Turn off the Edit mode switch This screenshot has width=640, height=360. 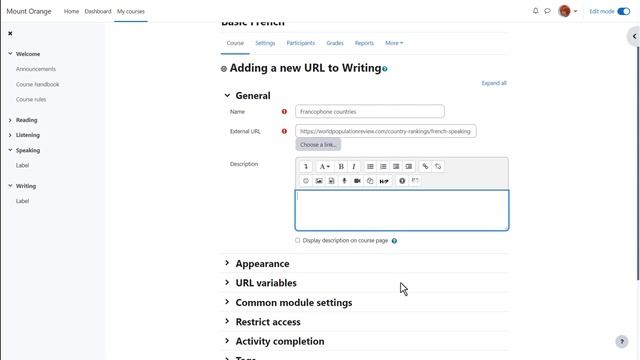tap(624, 11)
